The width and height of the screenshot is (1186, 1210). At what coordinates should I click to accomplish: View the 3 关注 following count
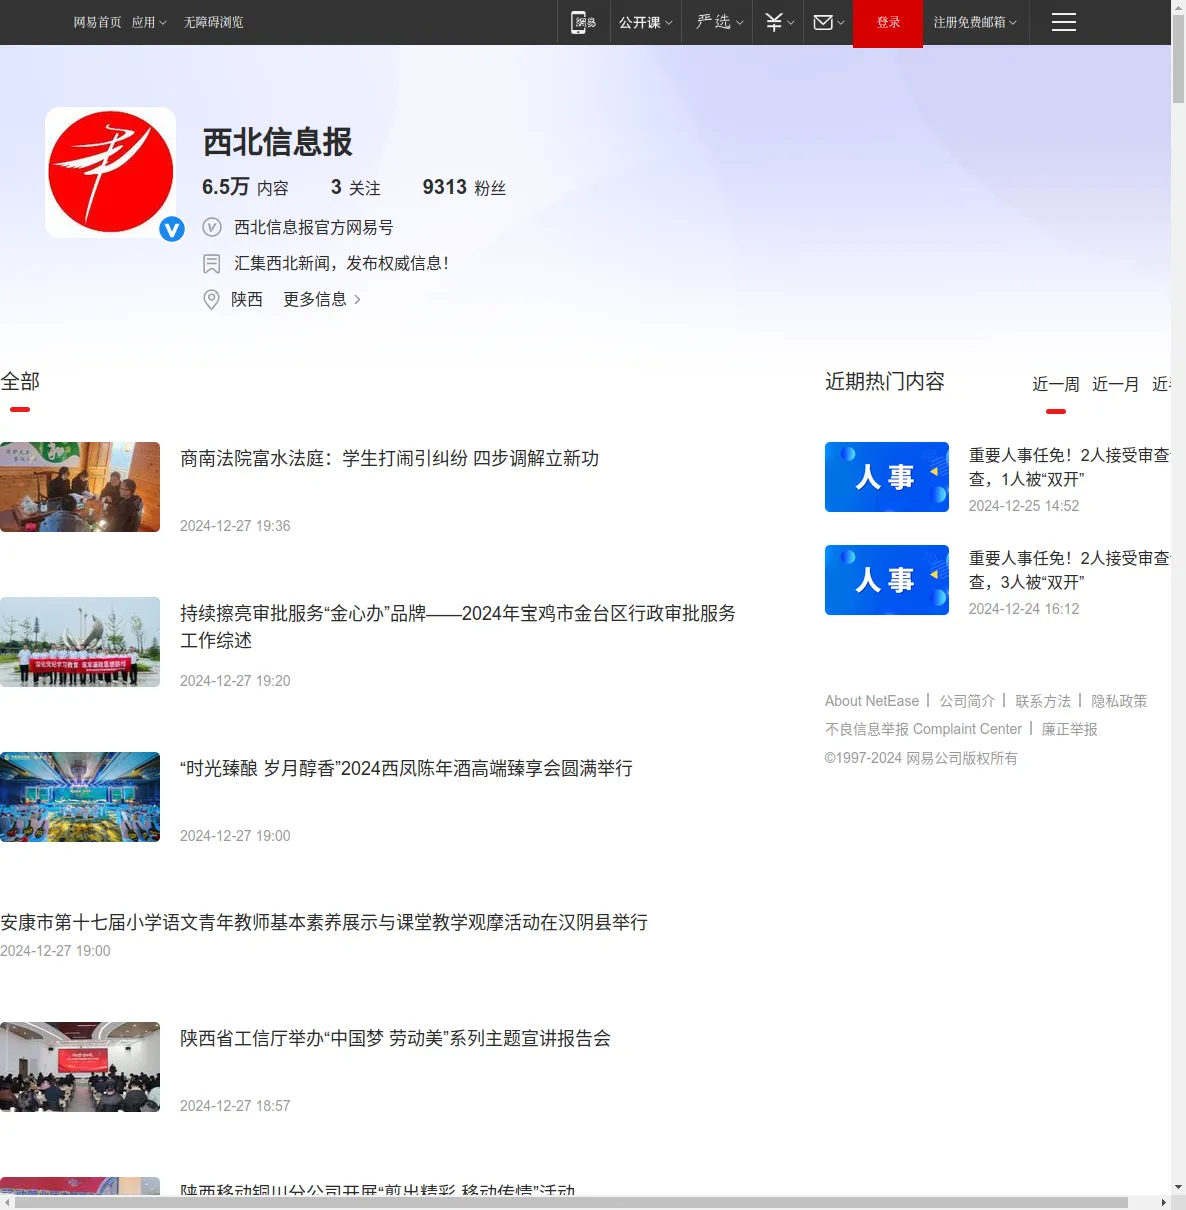pos(355,187)
